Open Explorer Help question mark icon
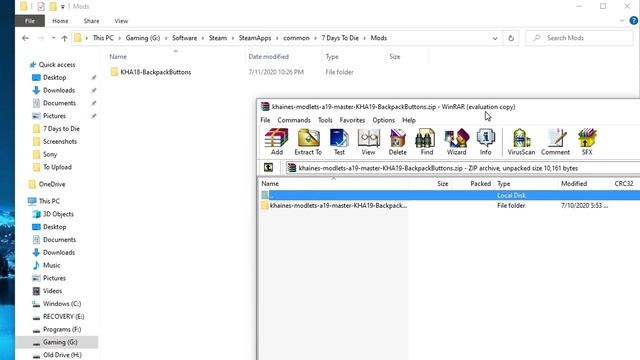This screenshot has width=640, height=360. [633, 21]
